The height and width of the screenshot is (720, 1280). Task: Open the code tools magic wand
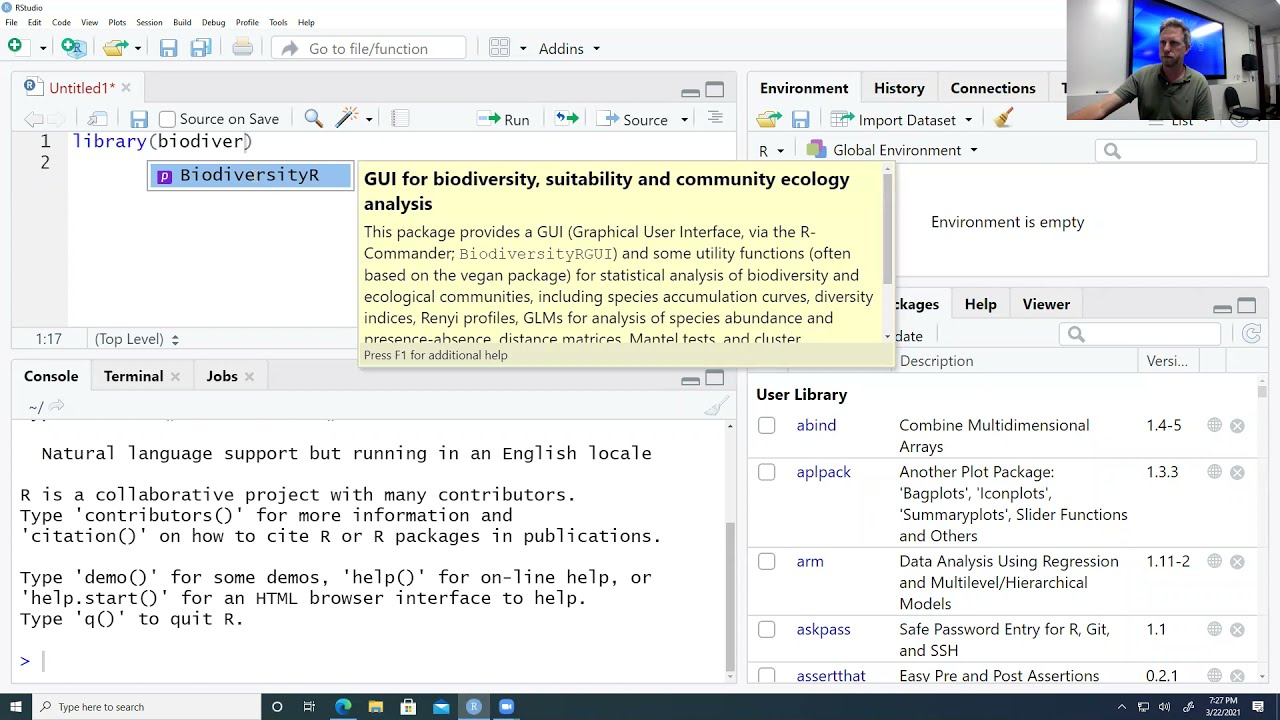tap(346, 119)
